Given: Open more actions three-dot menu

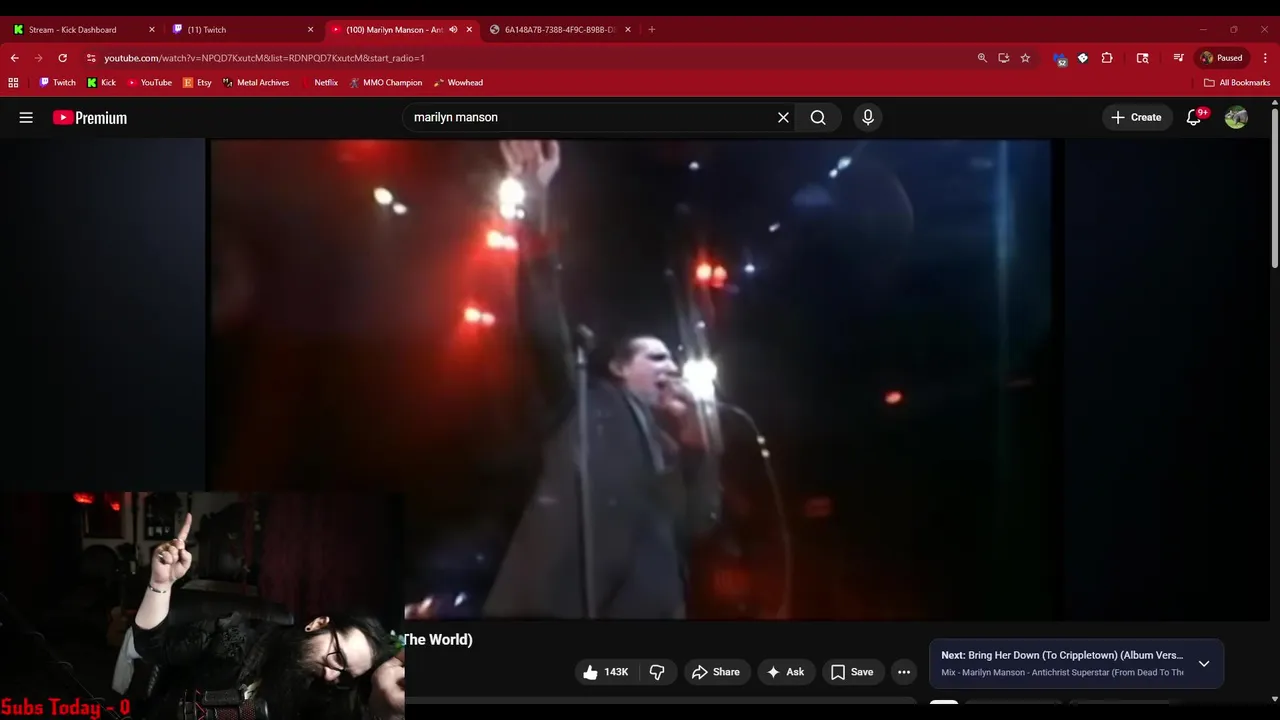Looking at the screenshot, I should 904,672.
